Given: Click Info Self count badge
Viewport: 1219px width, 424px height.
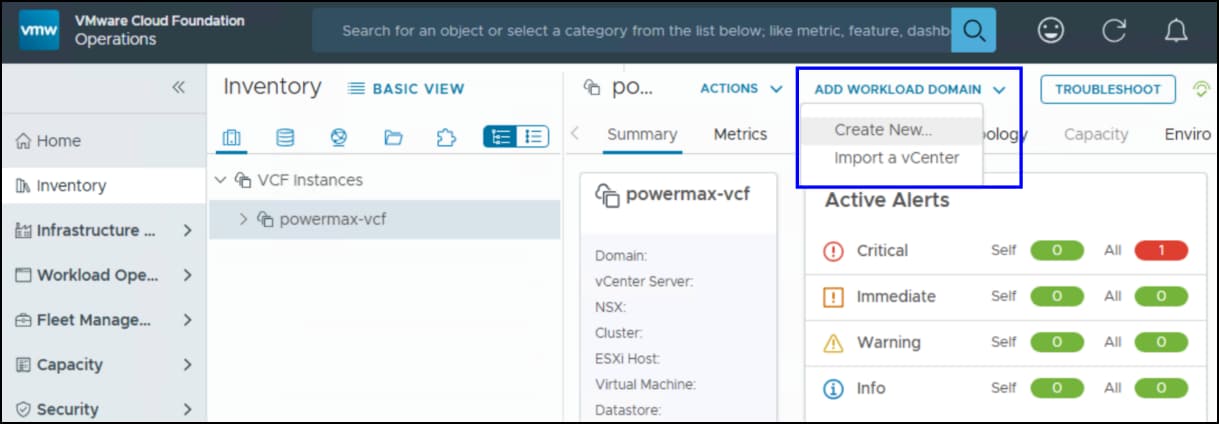Looking at the screenshot, I should pos(1057,387).
